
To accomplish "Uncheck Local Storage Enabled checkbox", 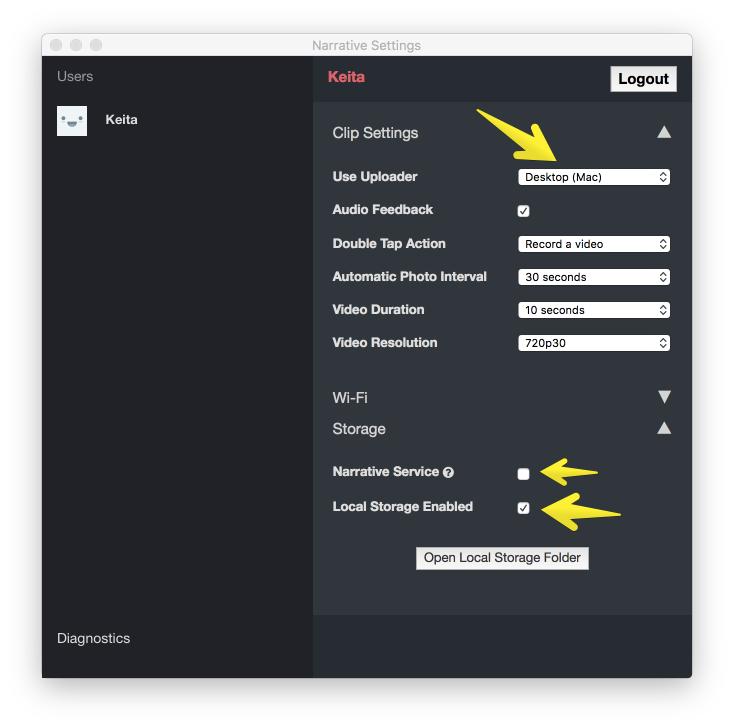I will (x=523, y=508).
